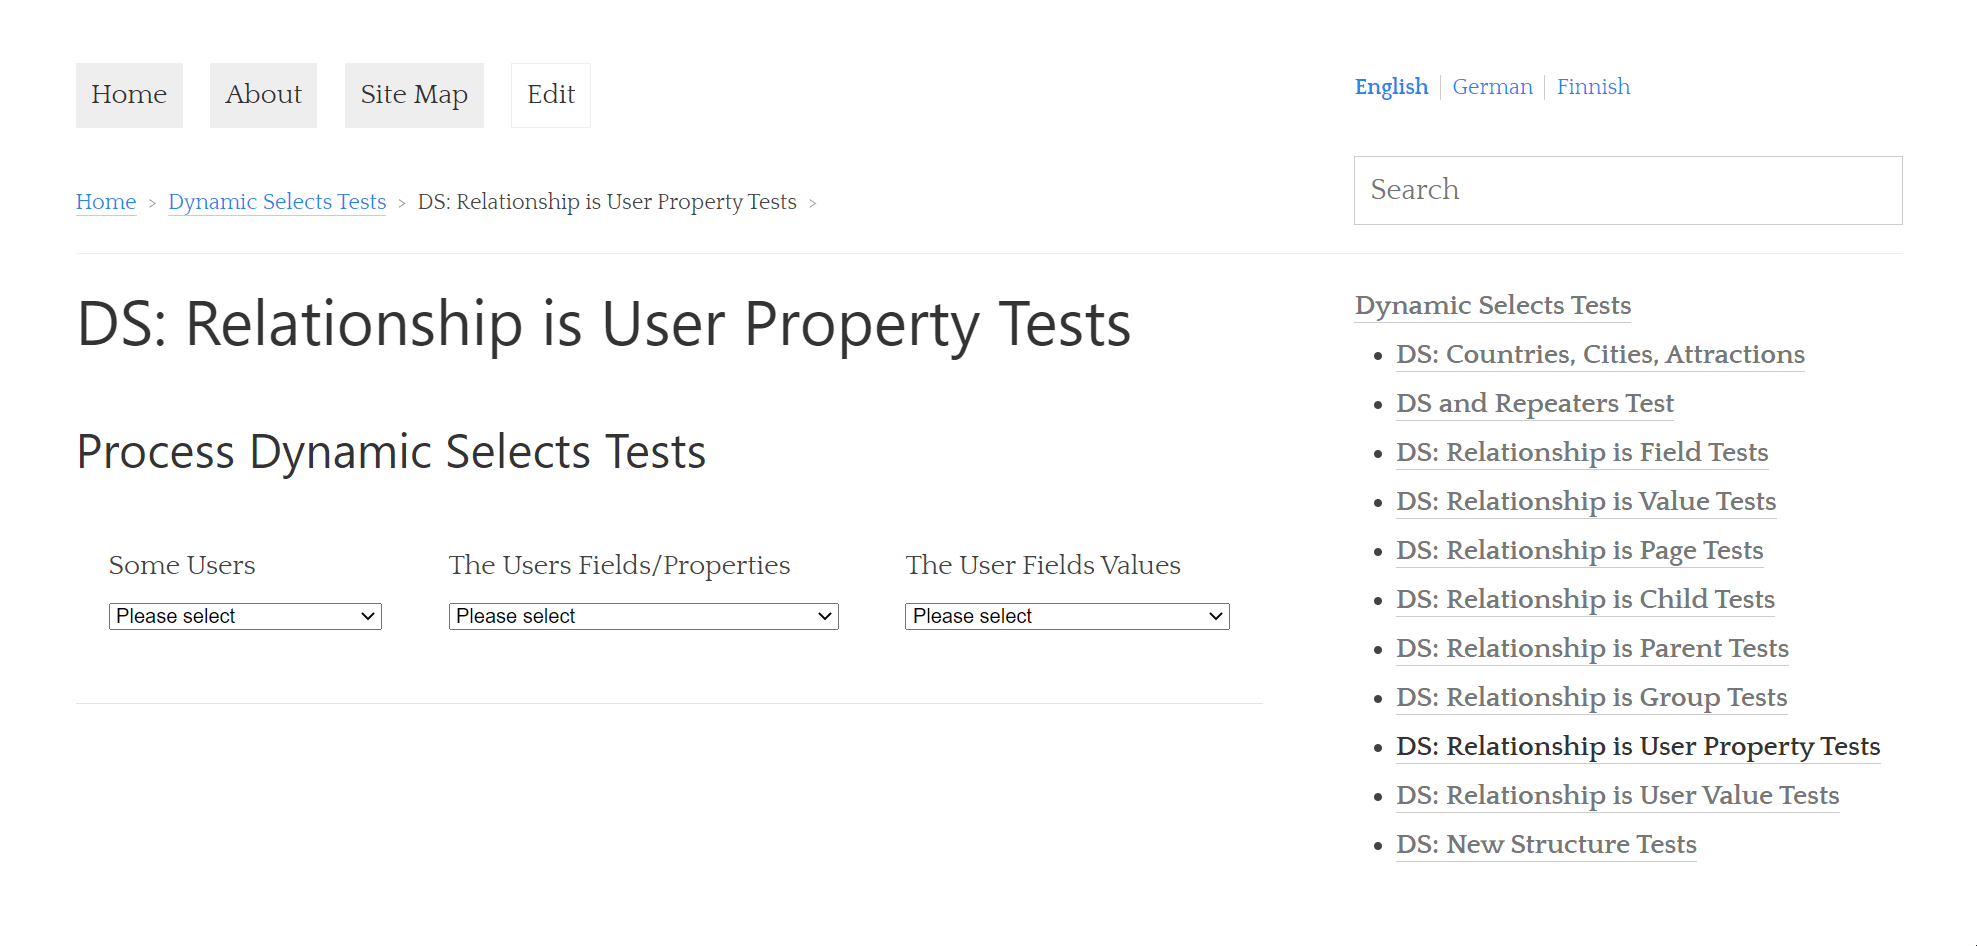Viewport: 1977px width, 946px height.
Task: Select the English language link
Action: point(1391,87)
